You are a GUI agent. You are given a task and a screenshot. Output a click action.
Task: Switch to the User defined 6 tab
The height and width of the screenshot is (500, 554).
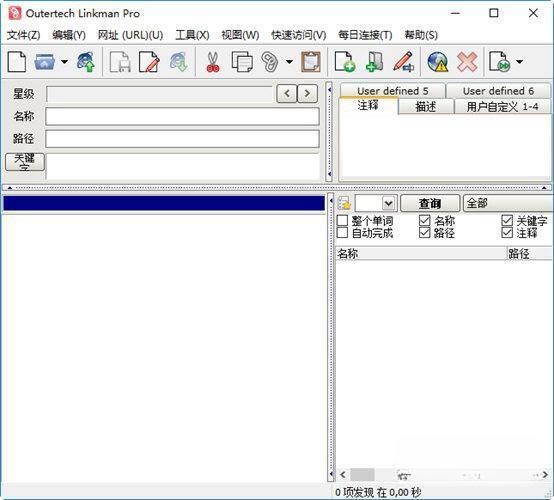[x=498, y=91]
